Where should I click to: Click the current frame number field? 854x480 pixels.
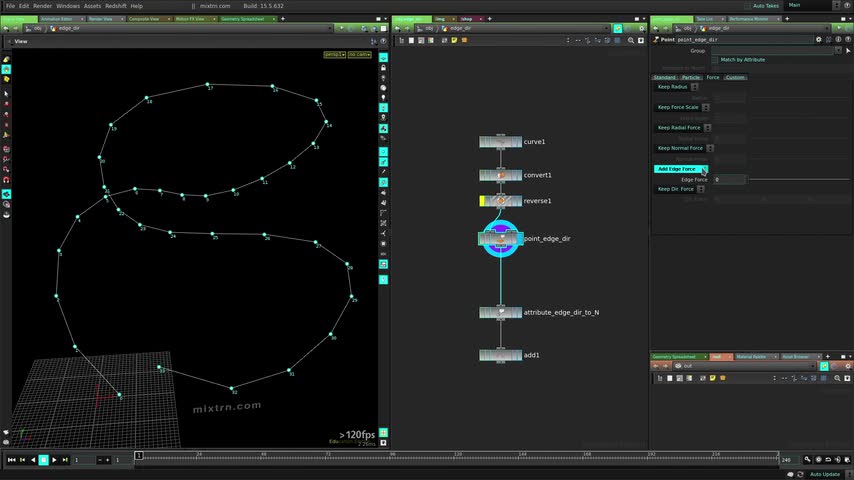point(83,460)
